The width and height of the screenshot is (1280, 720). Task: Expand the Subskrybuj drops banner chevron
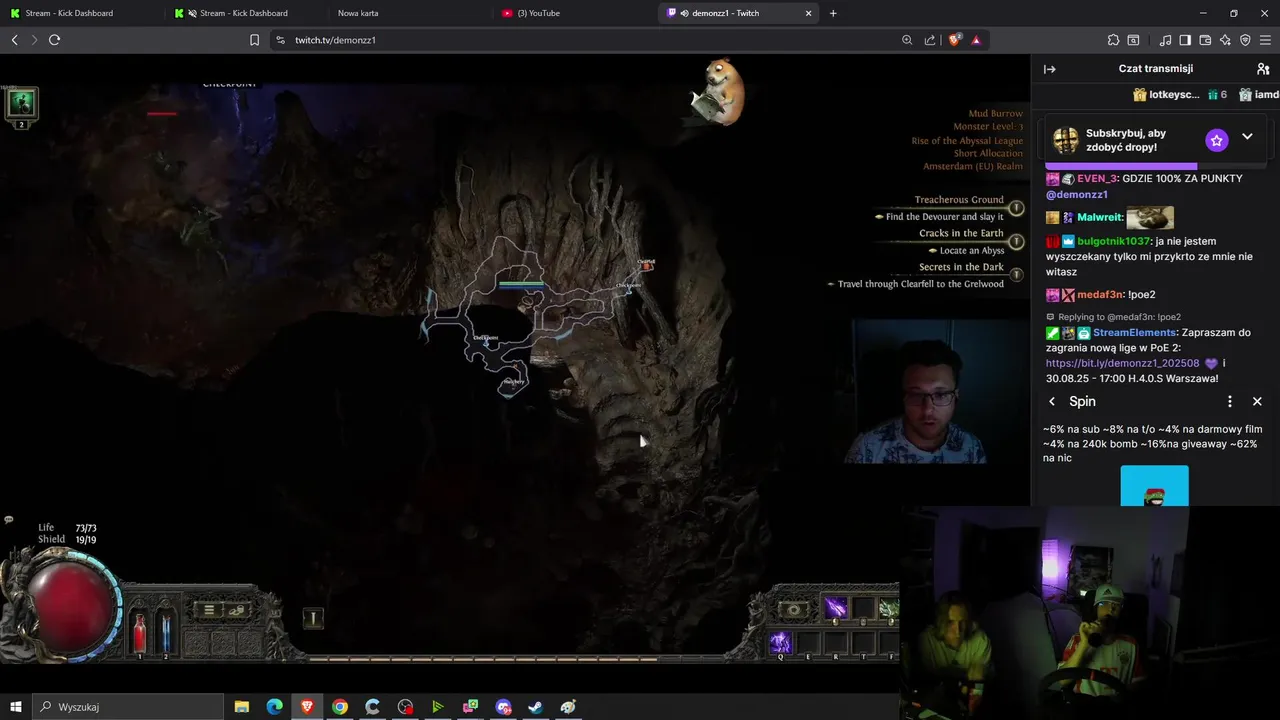click(x=1247, y=136)
